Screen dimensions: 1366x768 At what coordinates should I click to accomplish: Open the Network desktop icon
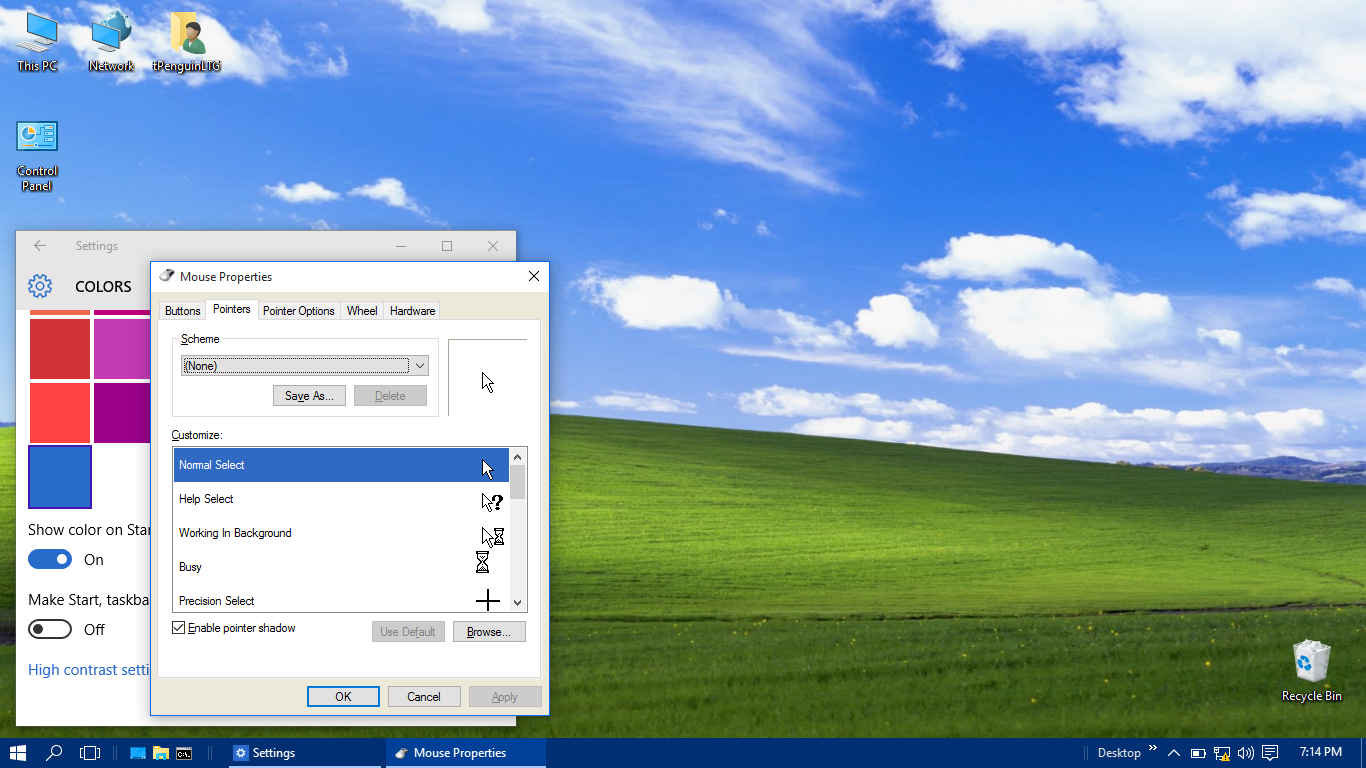(111, 41)
